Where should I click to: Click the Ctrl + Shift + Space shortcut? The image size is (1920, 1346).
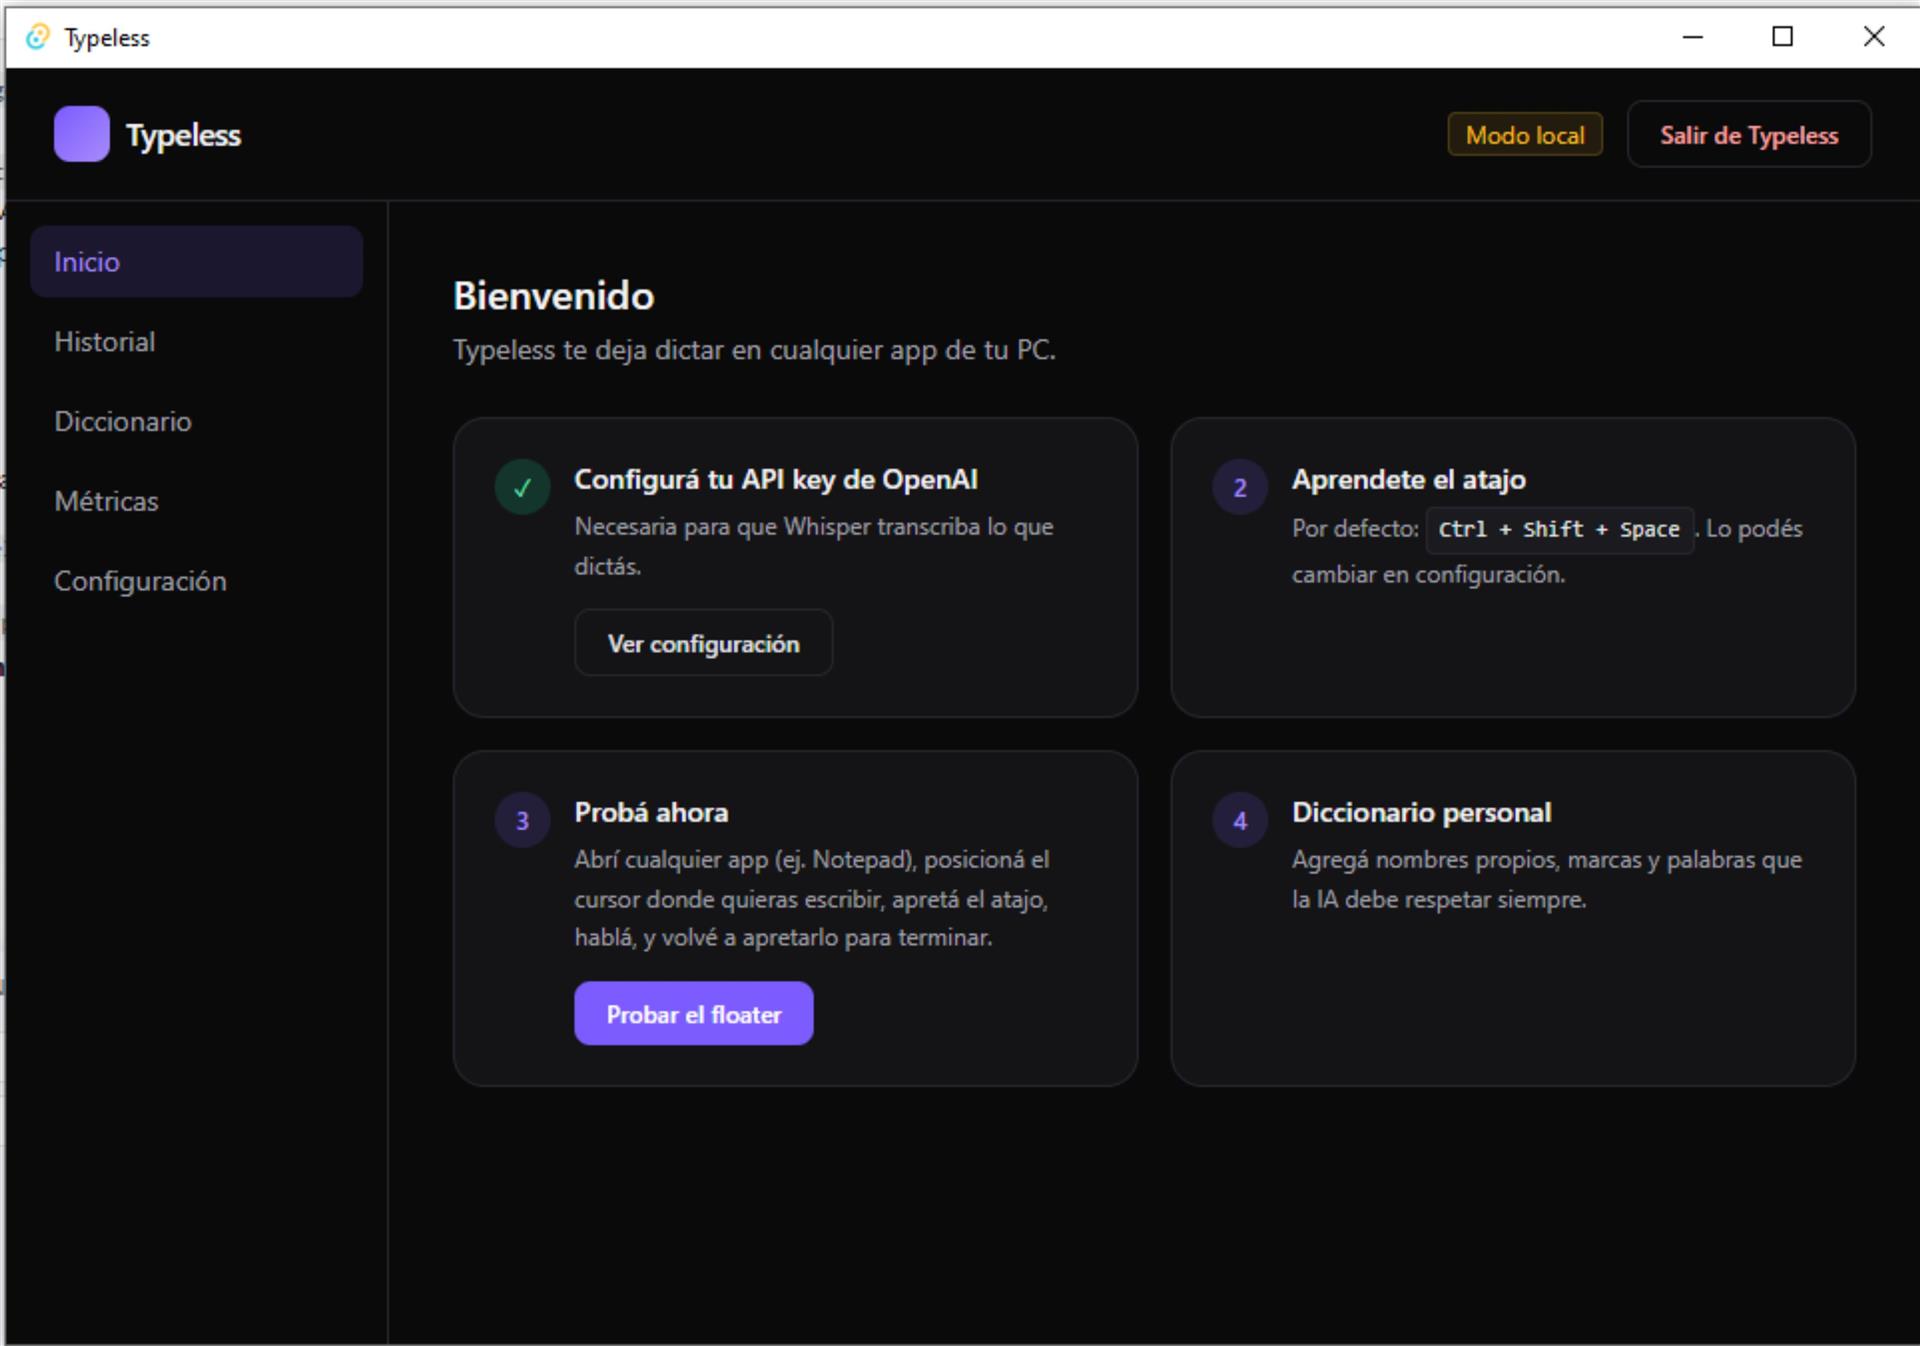coord(1559,529)
